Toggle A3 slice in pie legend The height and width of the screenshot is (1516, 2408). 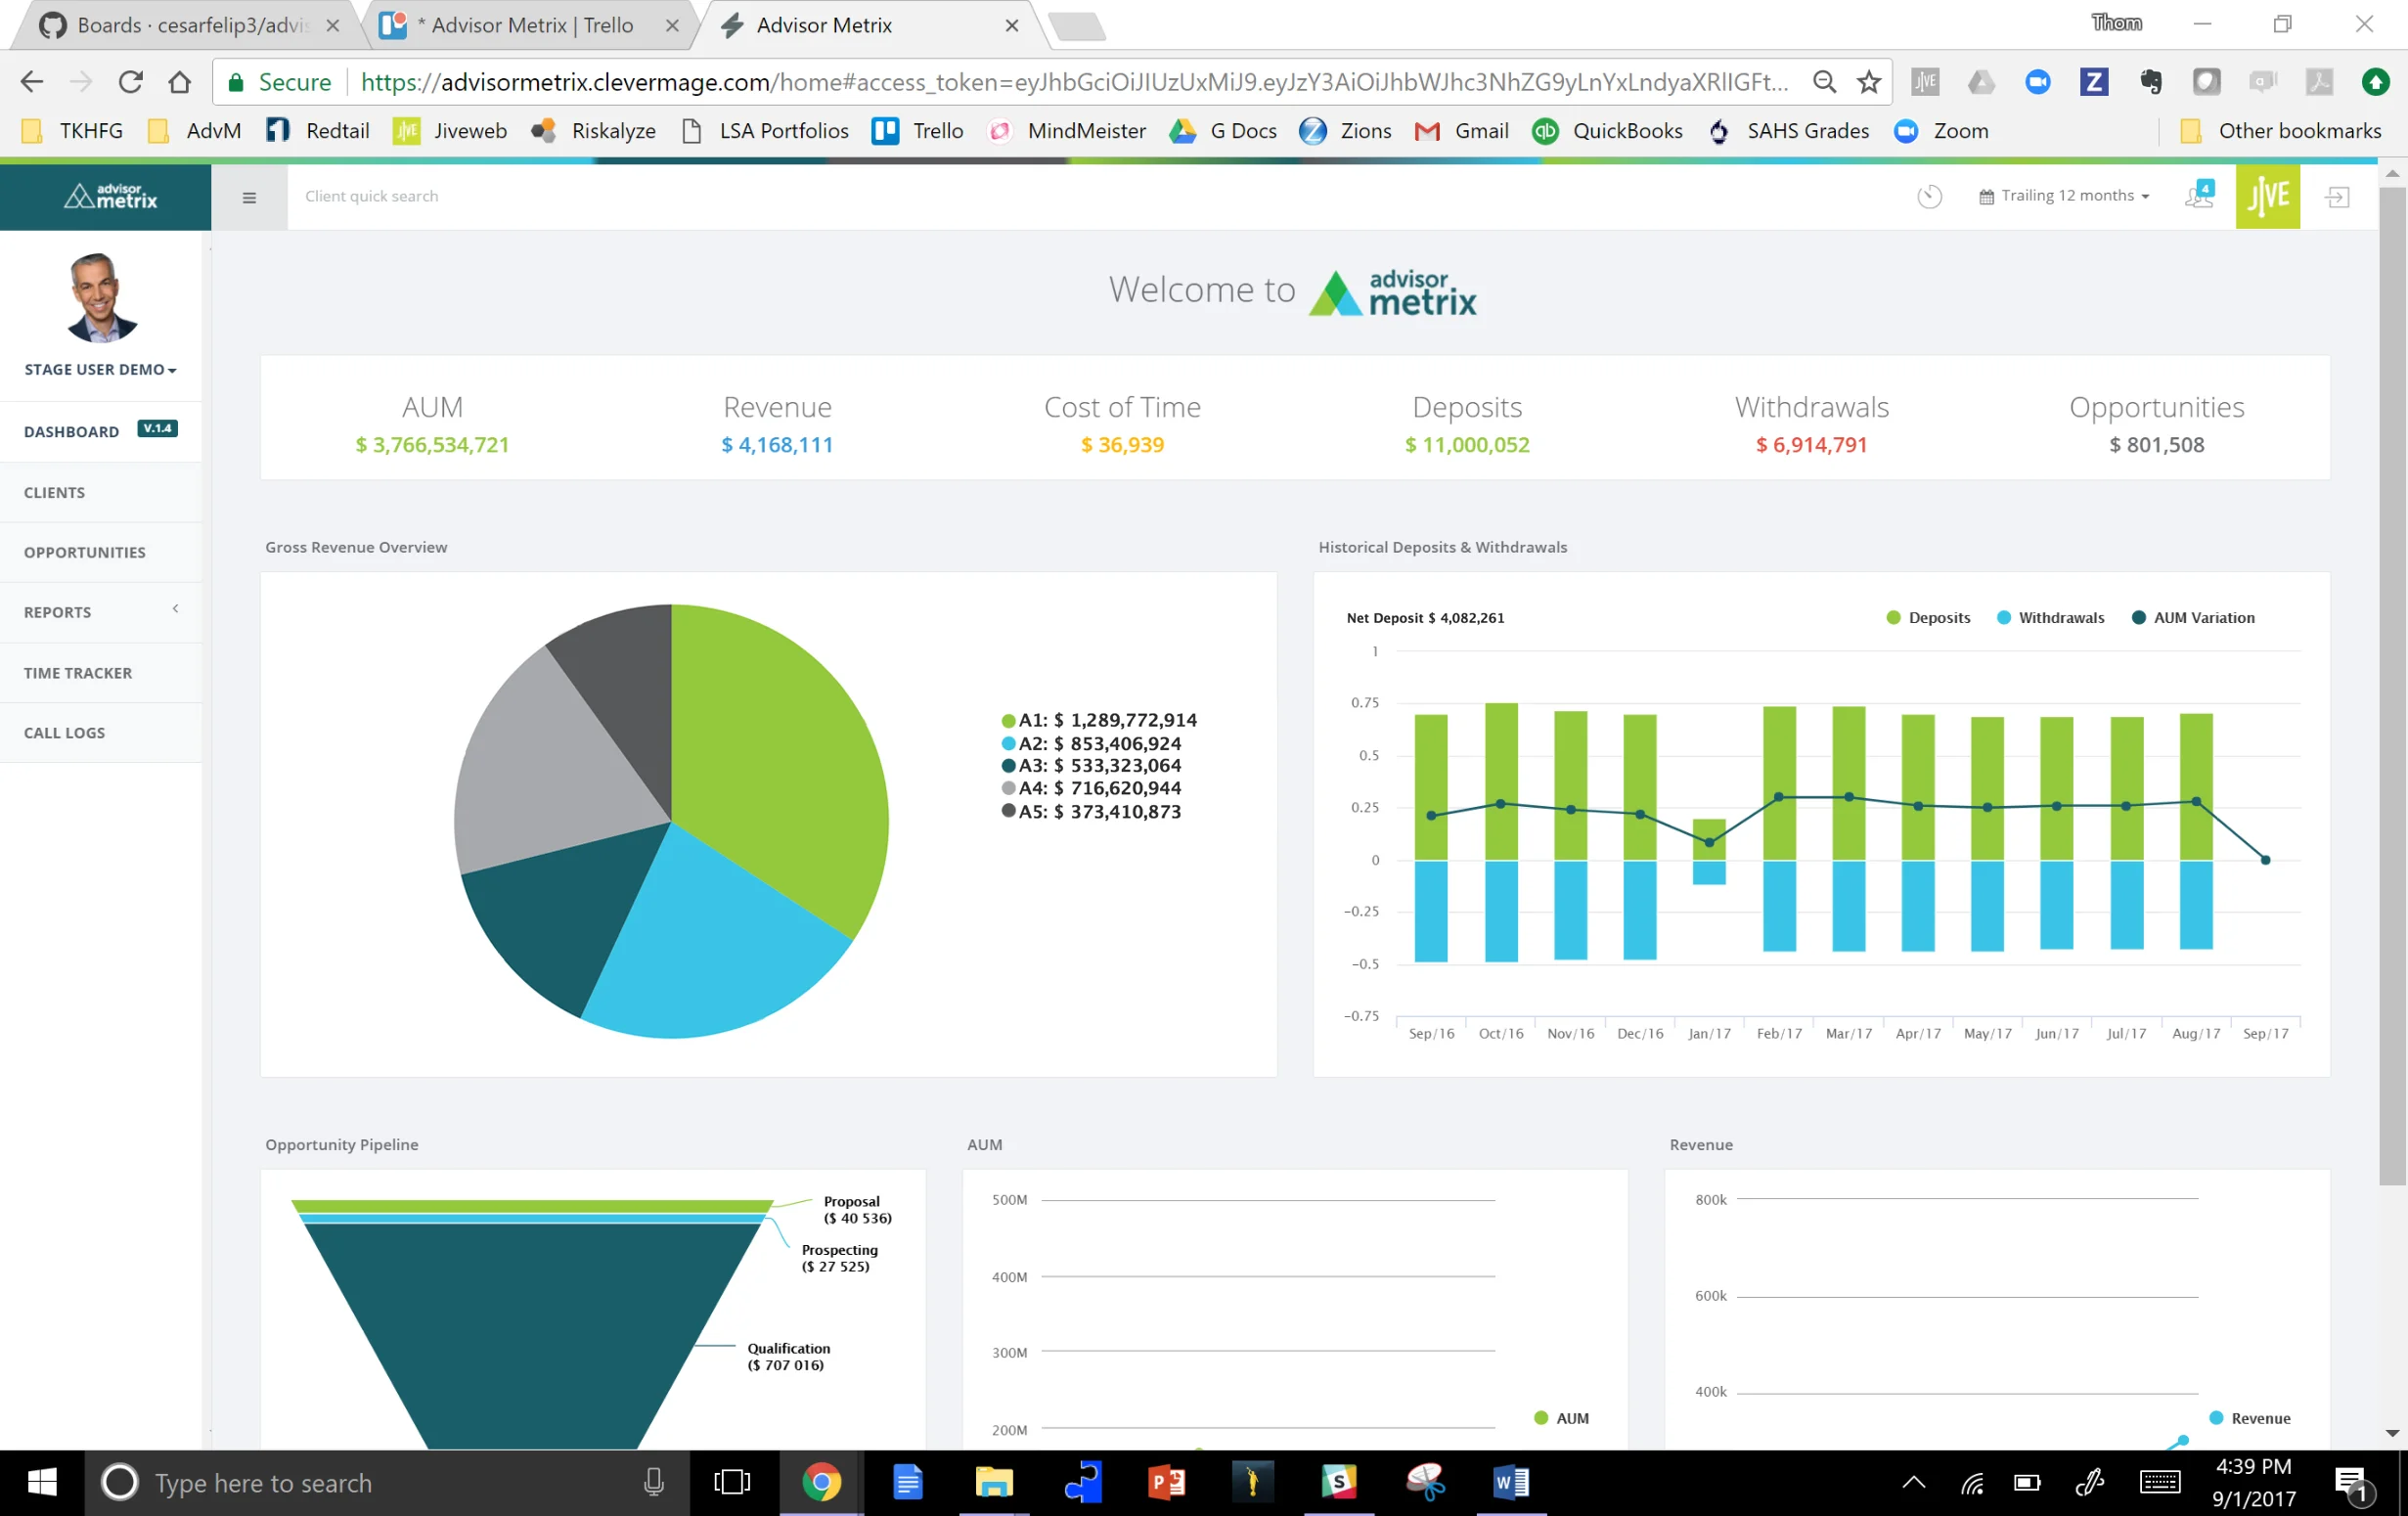pos(1091,765)
